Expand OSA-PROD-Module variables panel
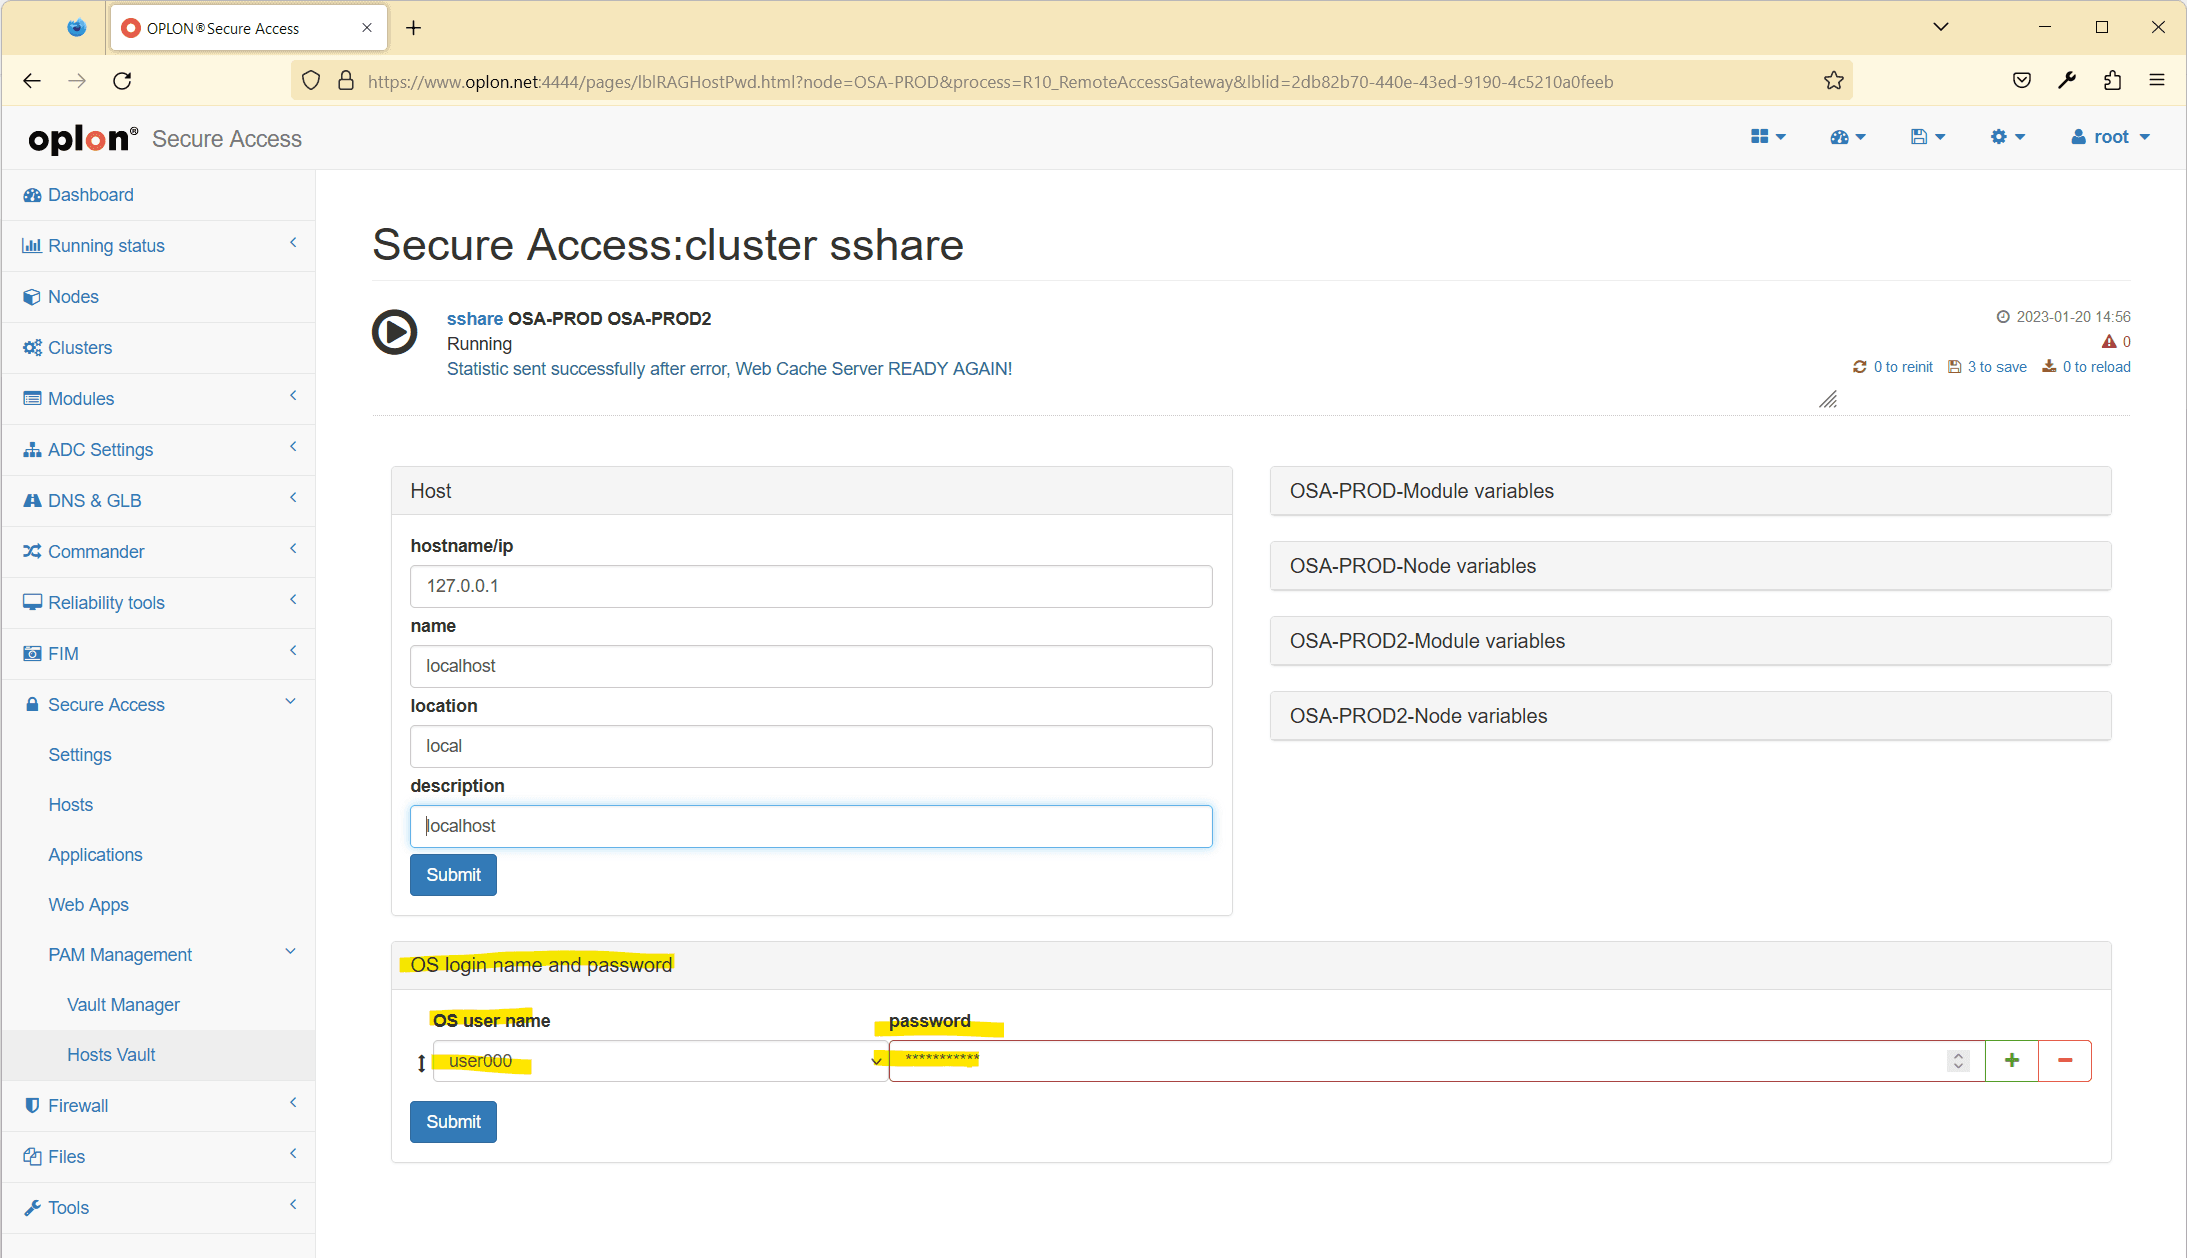Screen dimensions: 2187x1258 coord(1690,491)
